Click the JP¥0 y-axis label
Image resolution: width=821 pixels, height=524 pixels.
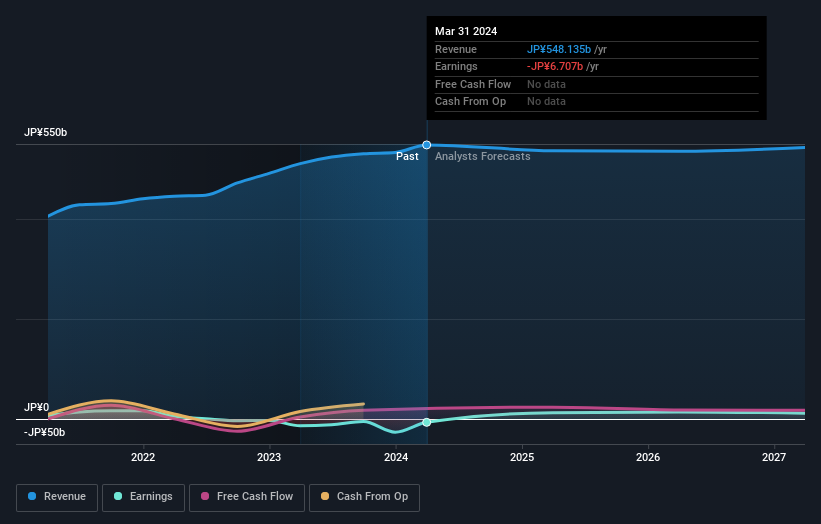click(37, 407)
